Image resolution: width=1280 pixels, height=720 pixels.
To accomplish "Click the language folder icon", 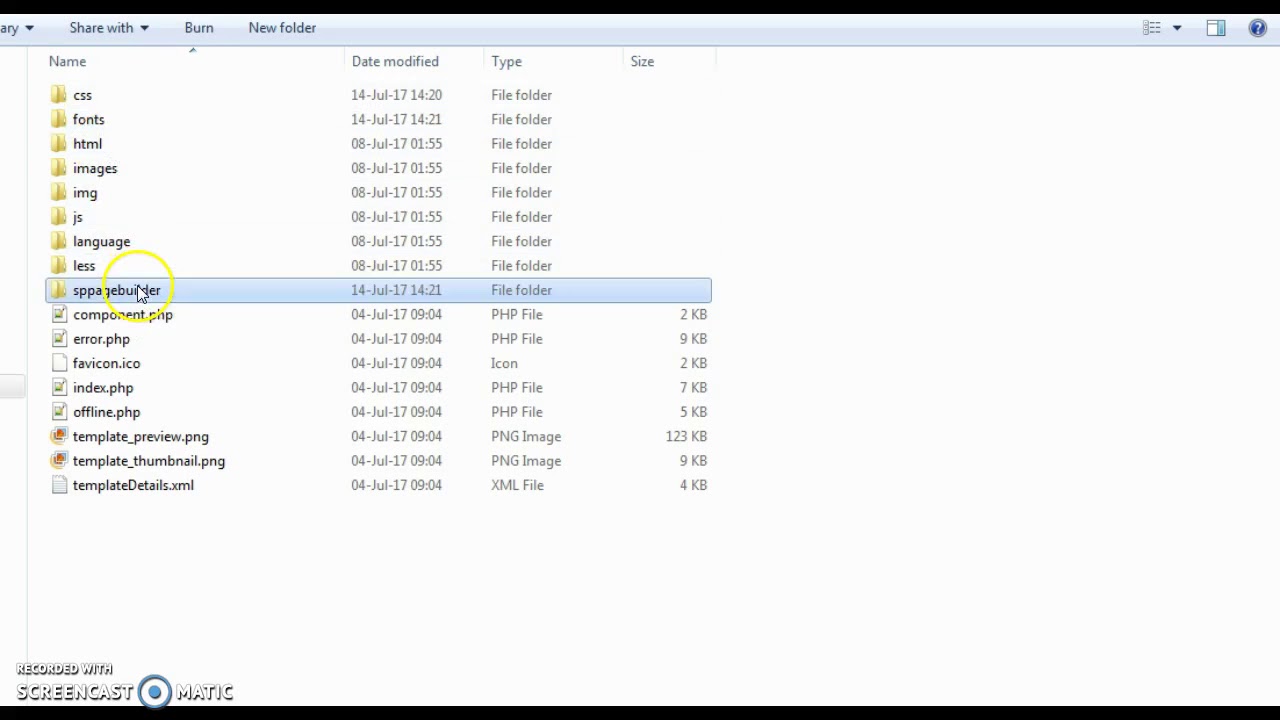I will 59,241.
